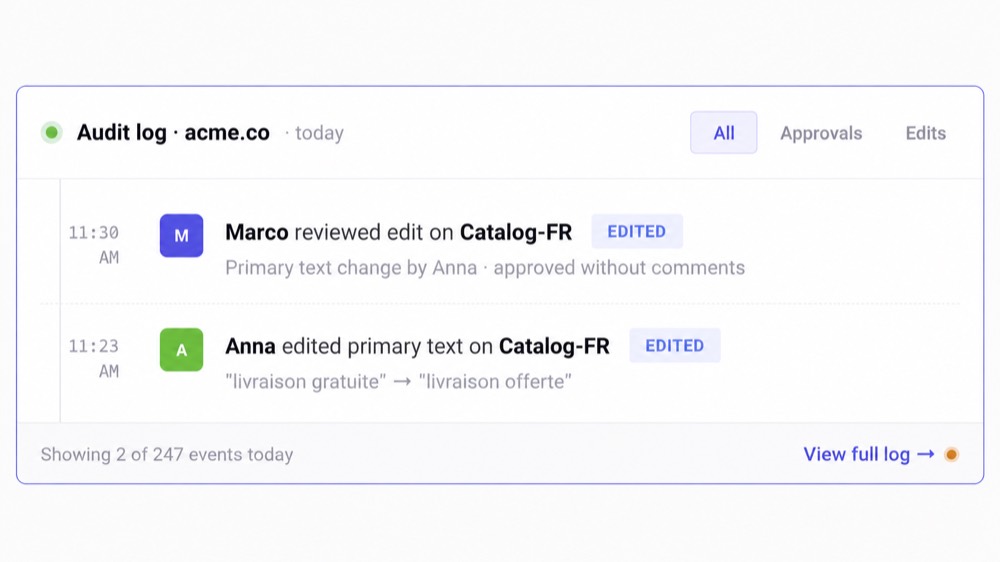Click the EDITED badge on Anna's entry

pyautogui.click(x=675, y=346)
